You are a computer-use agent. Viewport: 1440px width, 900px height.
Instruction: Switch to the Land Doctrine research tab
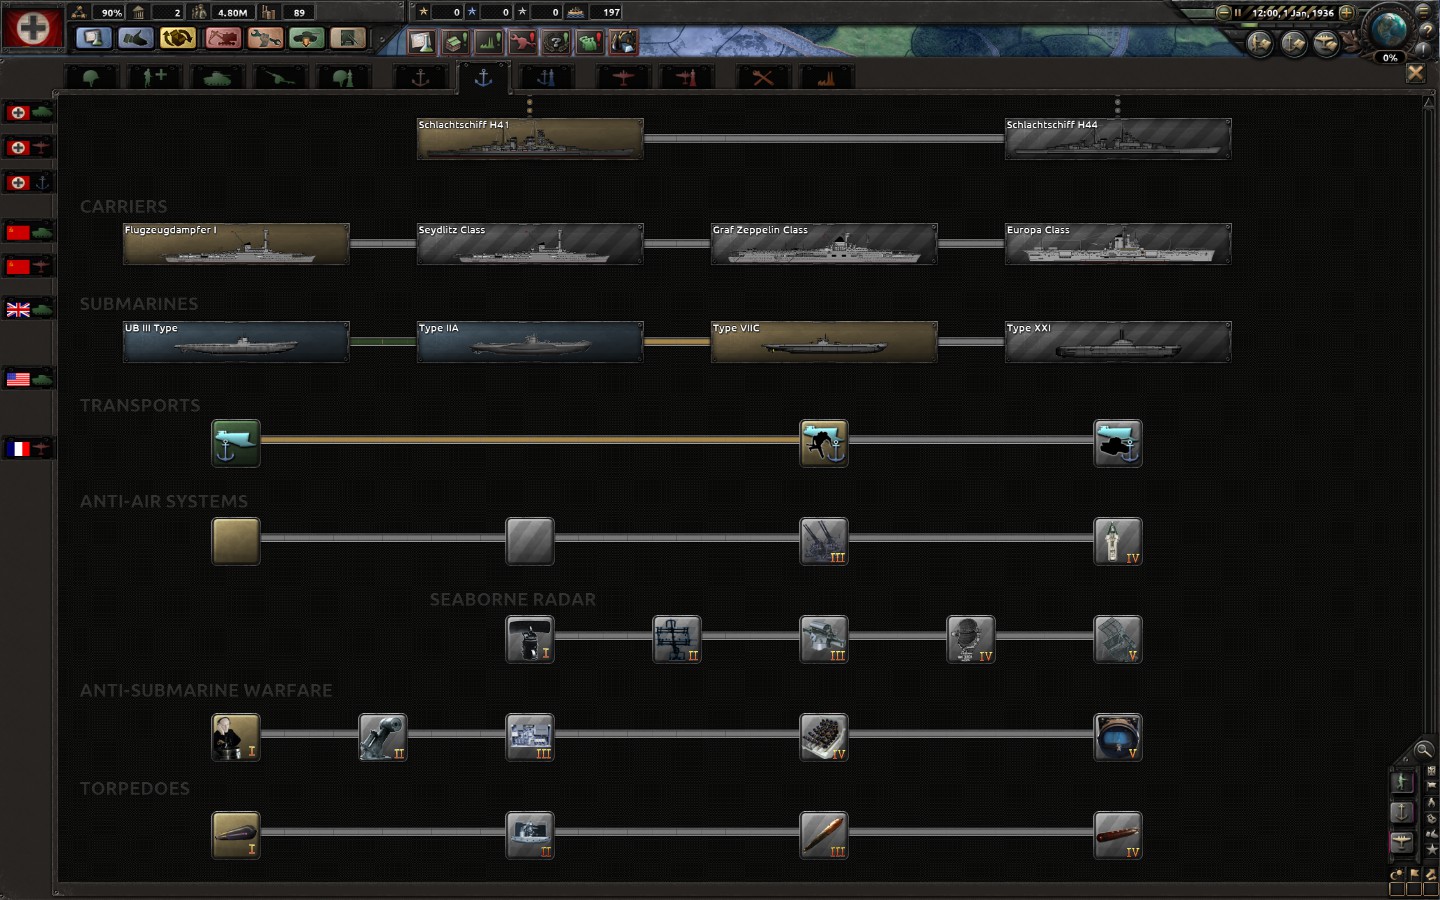tap(343, 77)
